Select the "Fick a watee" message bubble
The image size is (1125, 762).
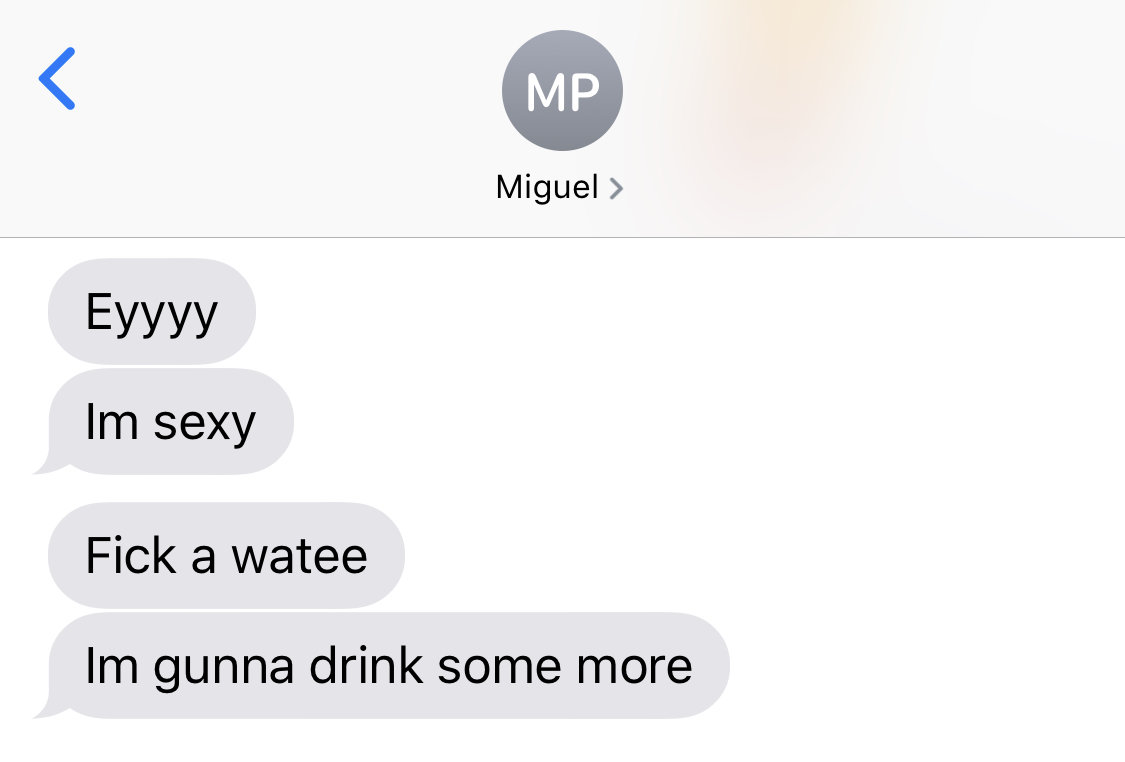(226, 555)
